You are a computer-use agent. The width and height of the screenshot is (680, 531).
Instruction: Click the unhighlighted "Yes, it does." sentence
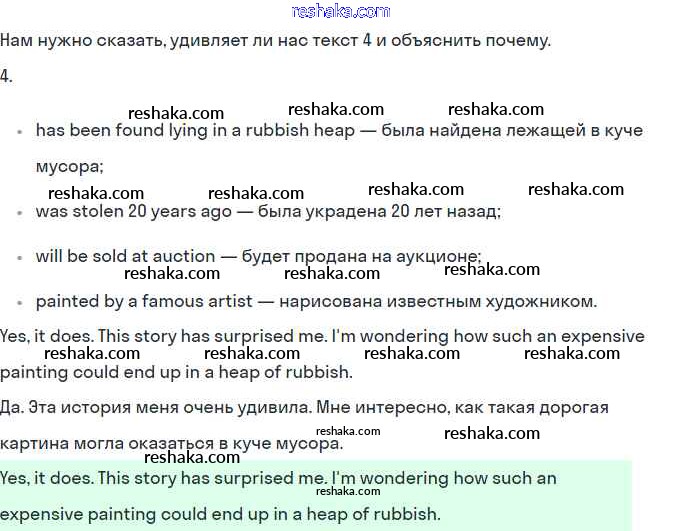click(322, 337)
